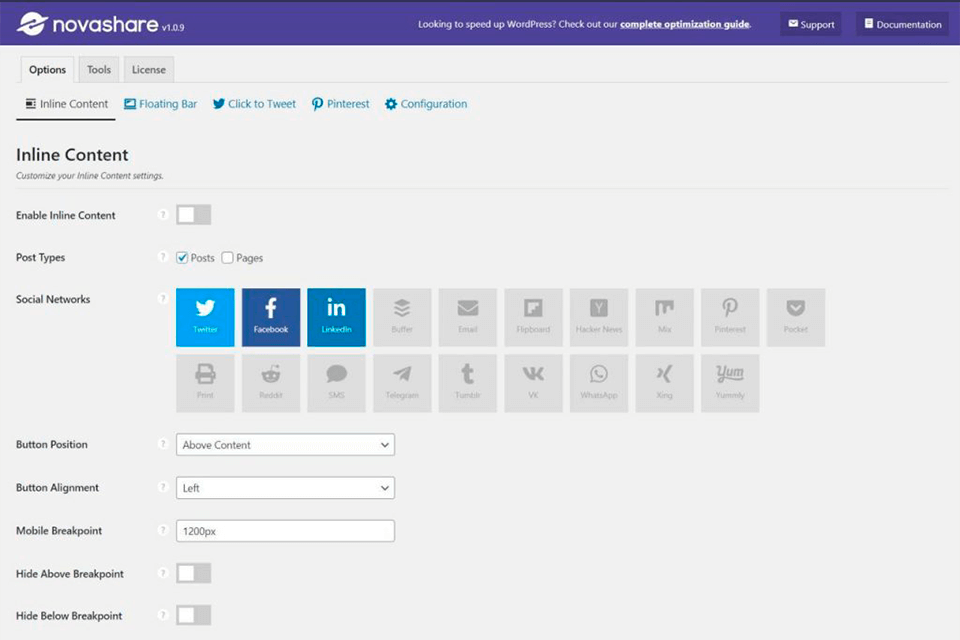Enable the Buffer network button
Image resolution: width=960 pixels, height=640 pixels.
click(402, 317)
